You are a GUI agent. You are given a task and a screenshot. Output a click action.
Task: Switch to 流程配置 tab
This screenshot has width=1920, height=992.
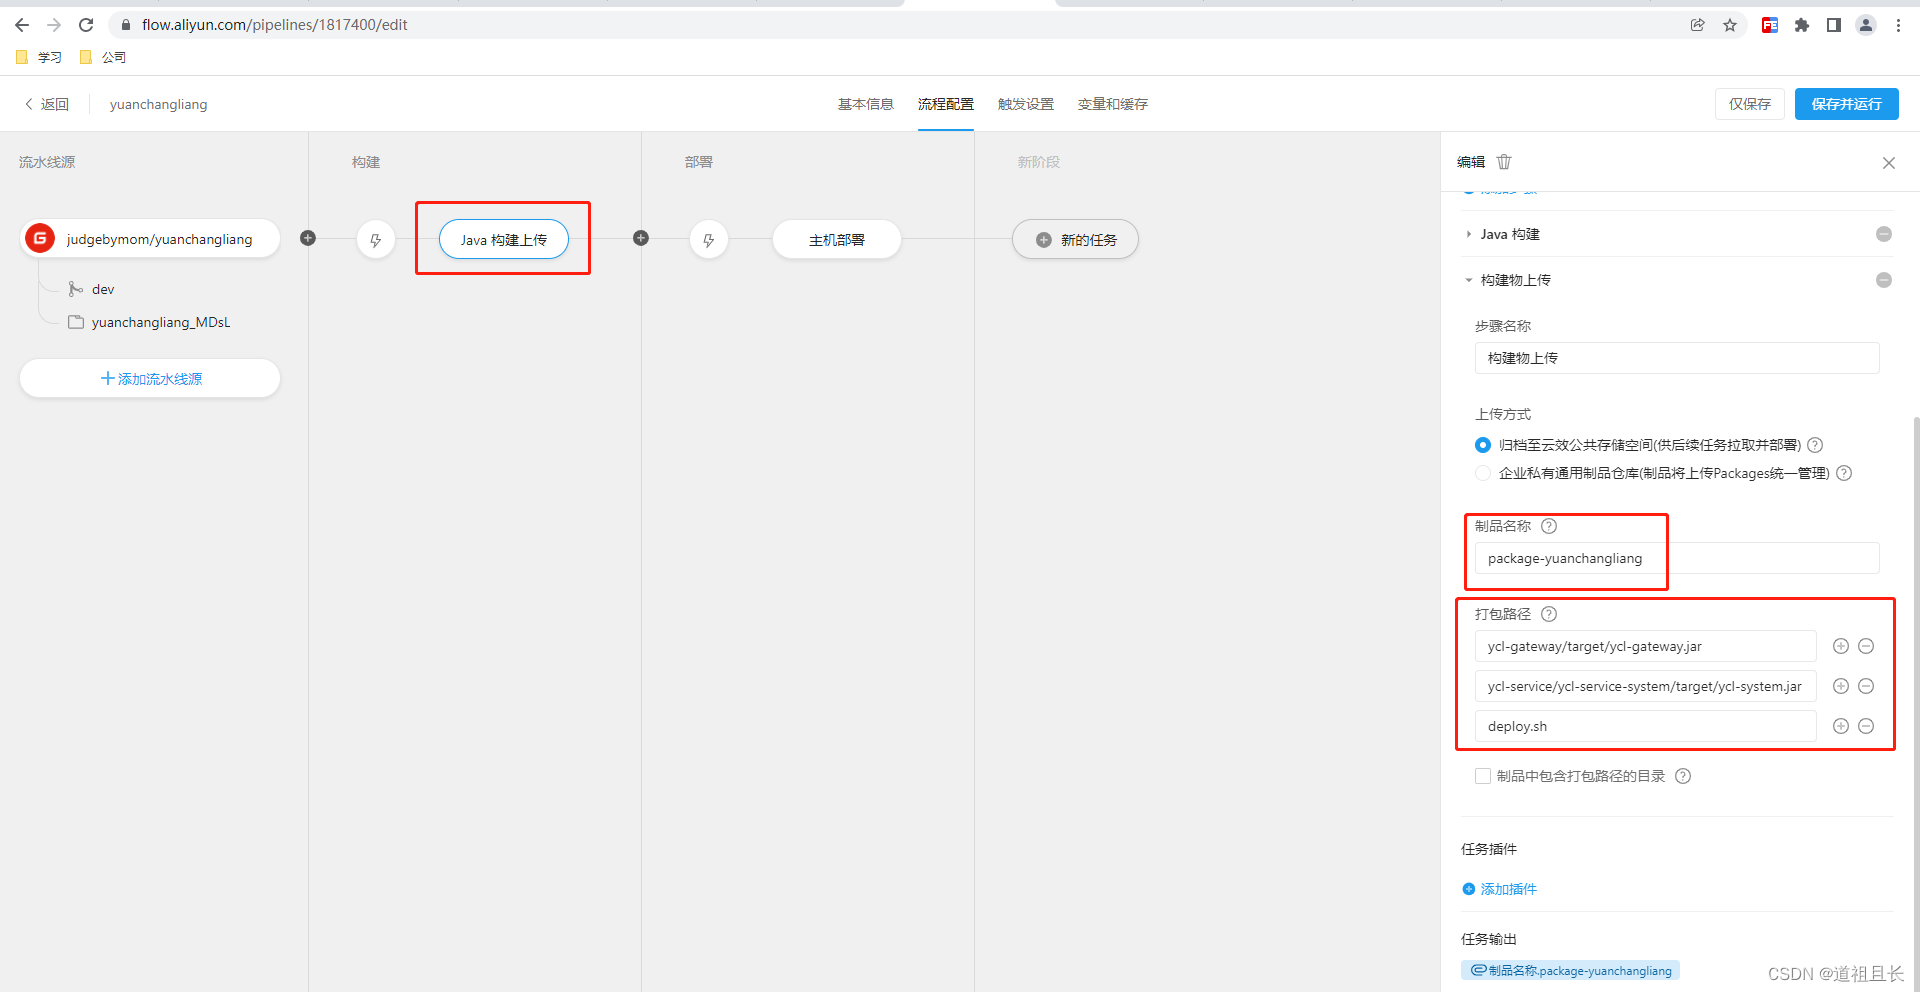point(946,104)
